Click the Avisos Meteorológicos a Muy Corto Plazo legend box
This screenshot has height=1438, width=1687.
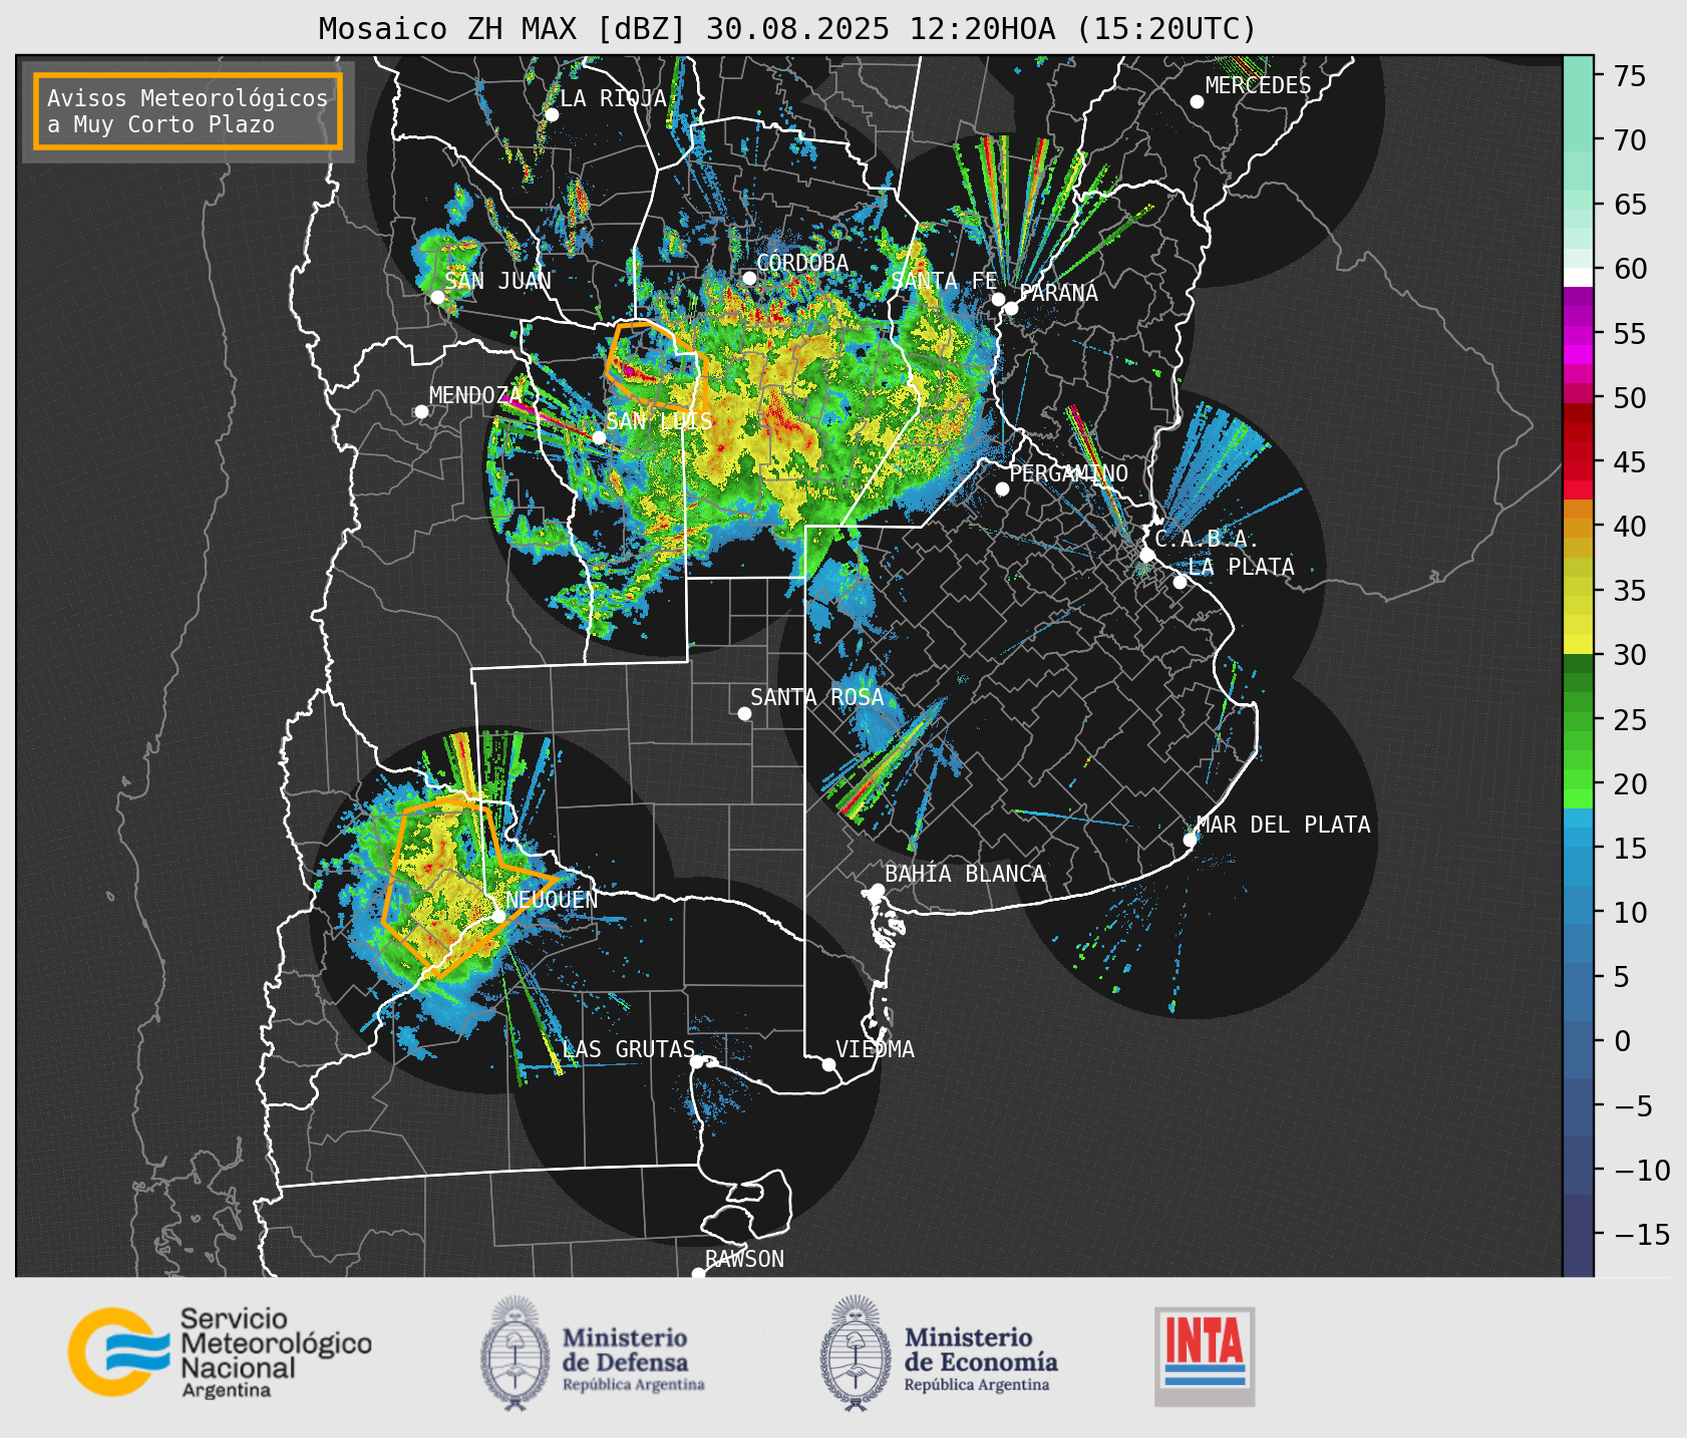tap(188, 111)
